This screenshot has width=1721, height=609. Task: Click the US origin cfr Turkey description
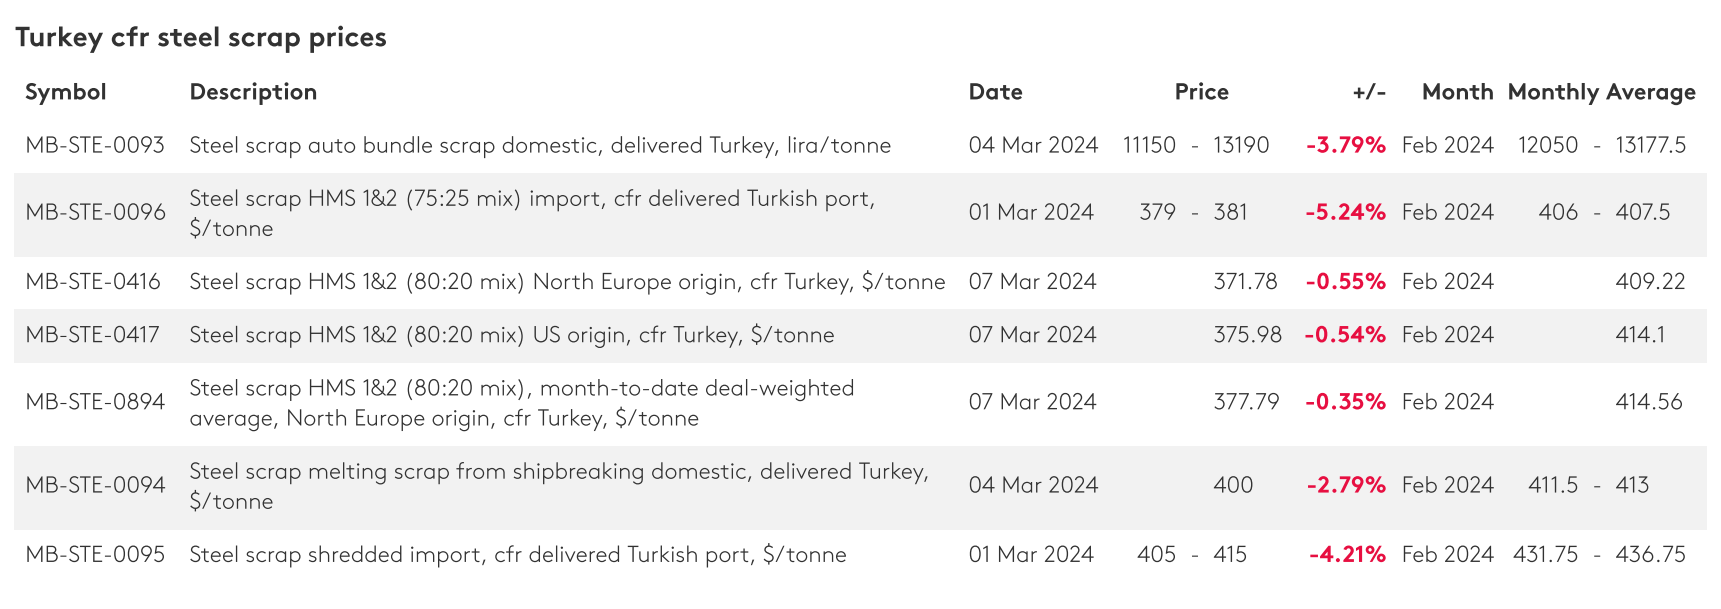click(x=512, y=335)
